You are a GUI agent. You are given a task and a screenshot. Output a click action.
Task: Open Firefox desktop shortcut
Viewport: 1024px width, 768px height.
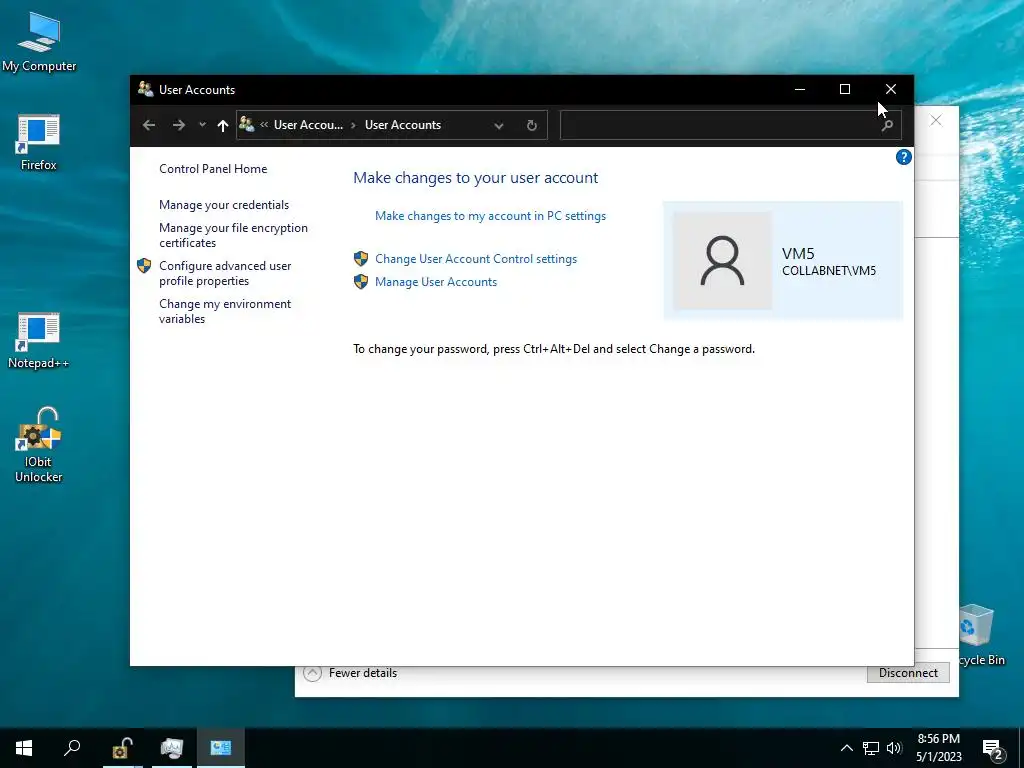pos(39,142)
